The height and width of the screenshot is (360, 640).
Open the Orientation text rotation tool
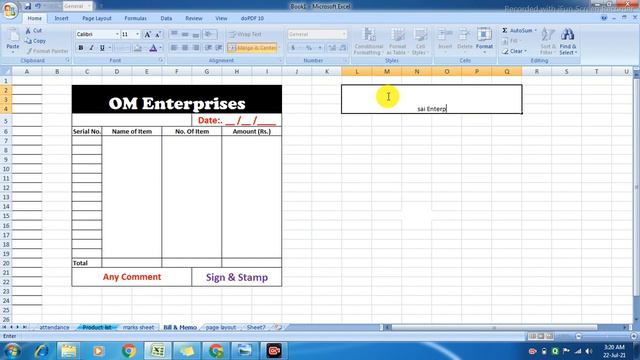[x=210, y=34]
